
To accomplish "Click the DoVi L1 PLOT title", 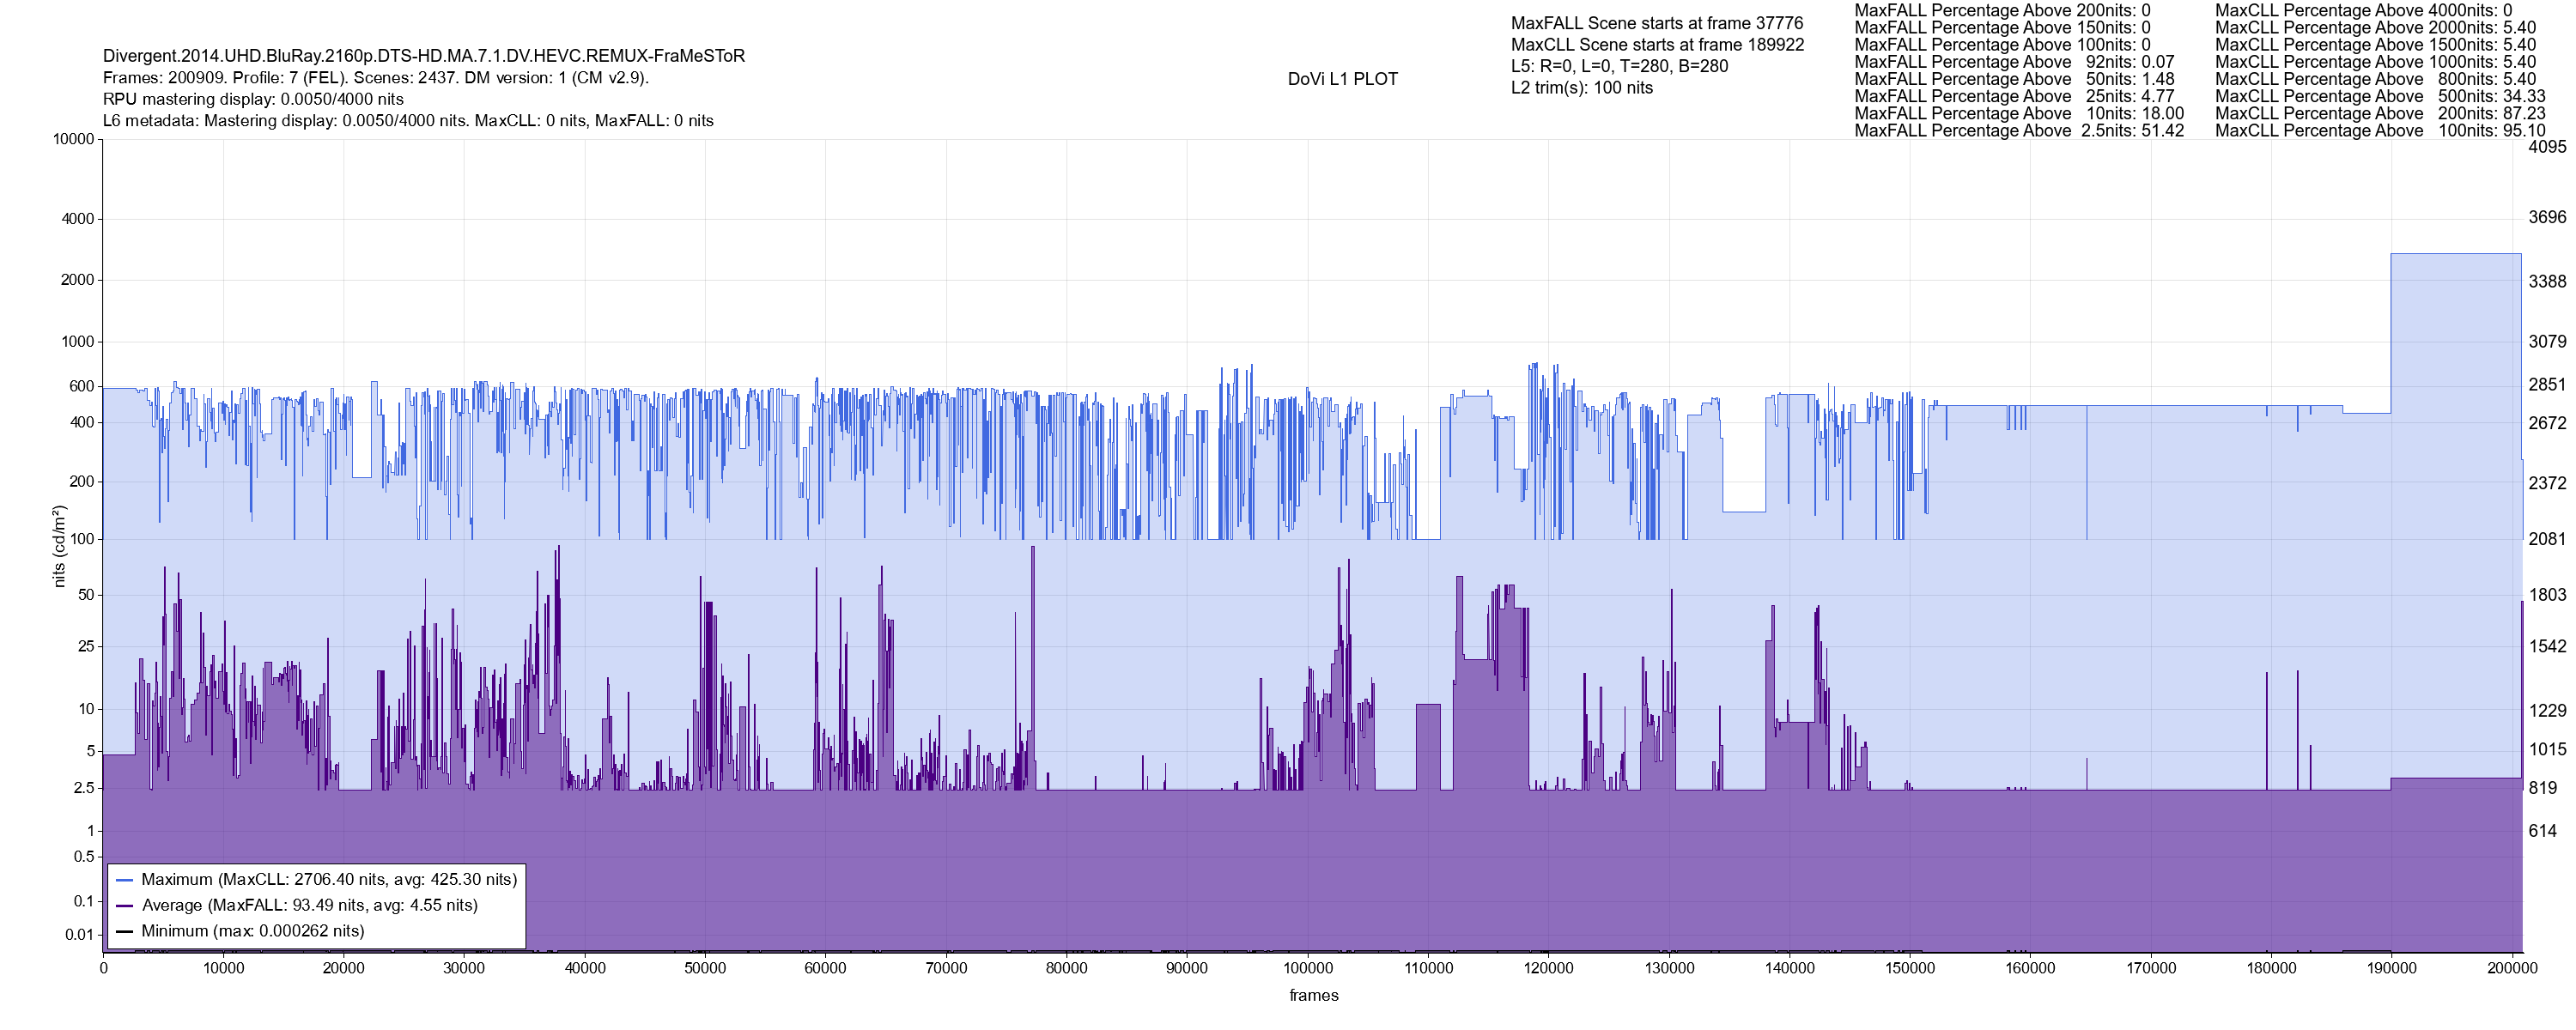I will [1342, 79].
